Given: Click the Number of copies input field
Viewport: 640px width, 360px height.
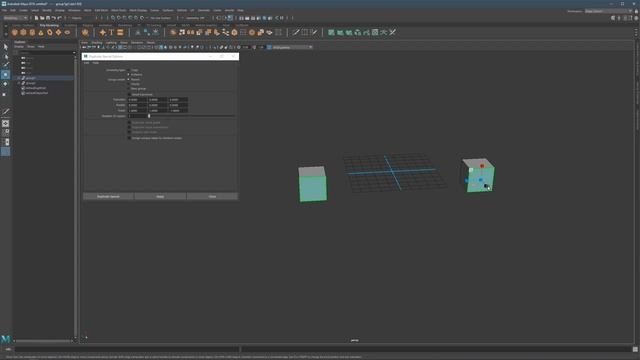Looking at the screenshot, I should pyautogui.click(x=137, y=116).
